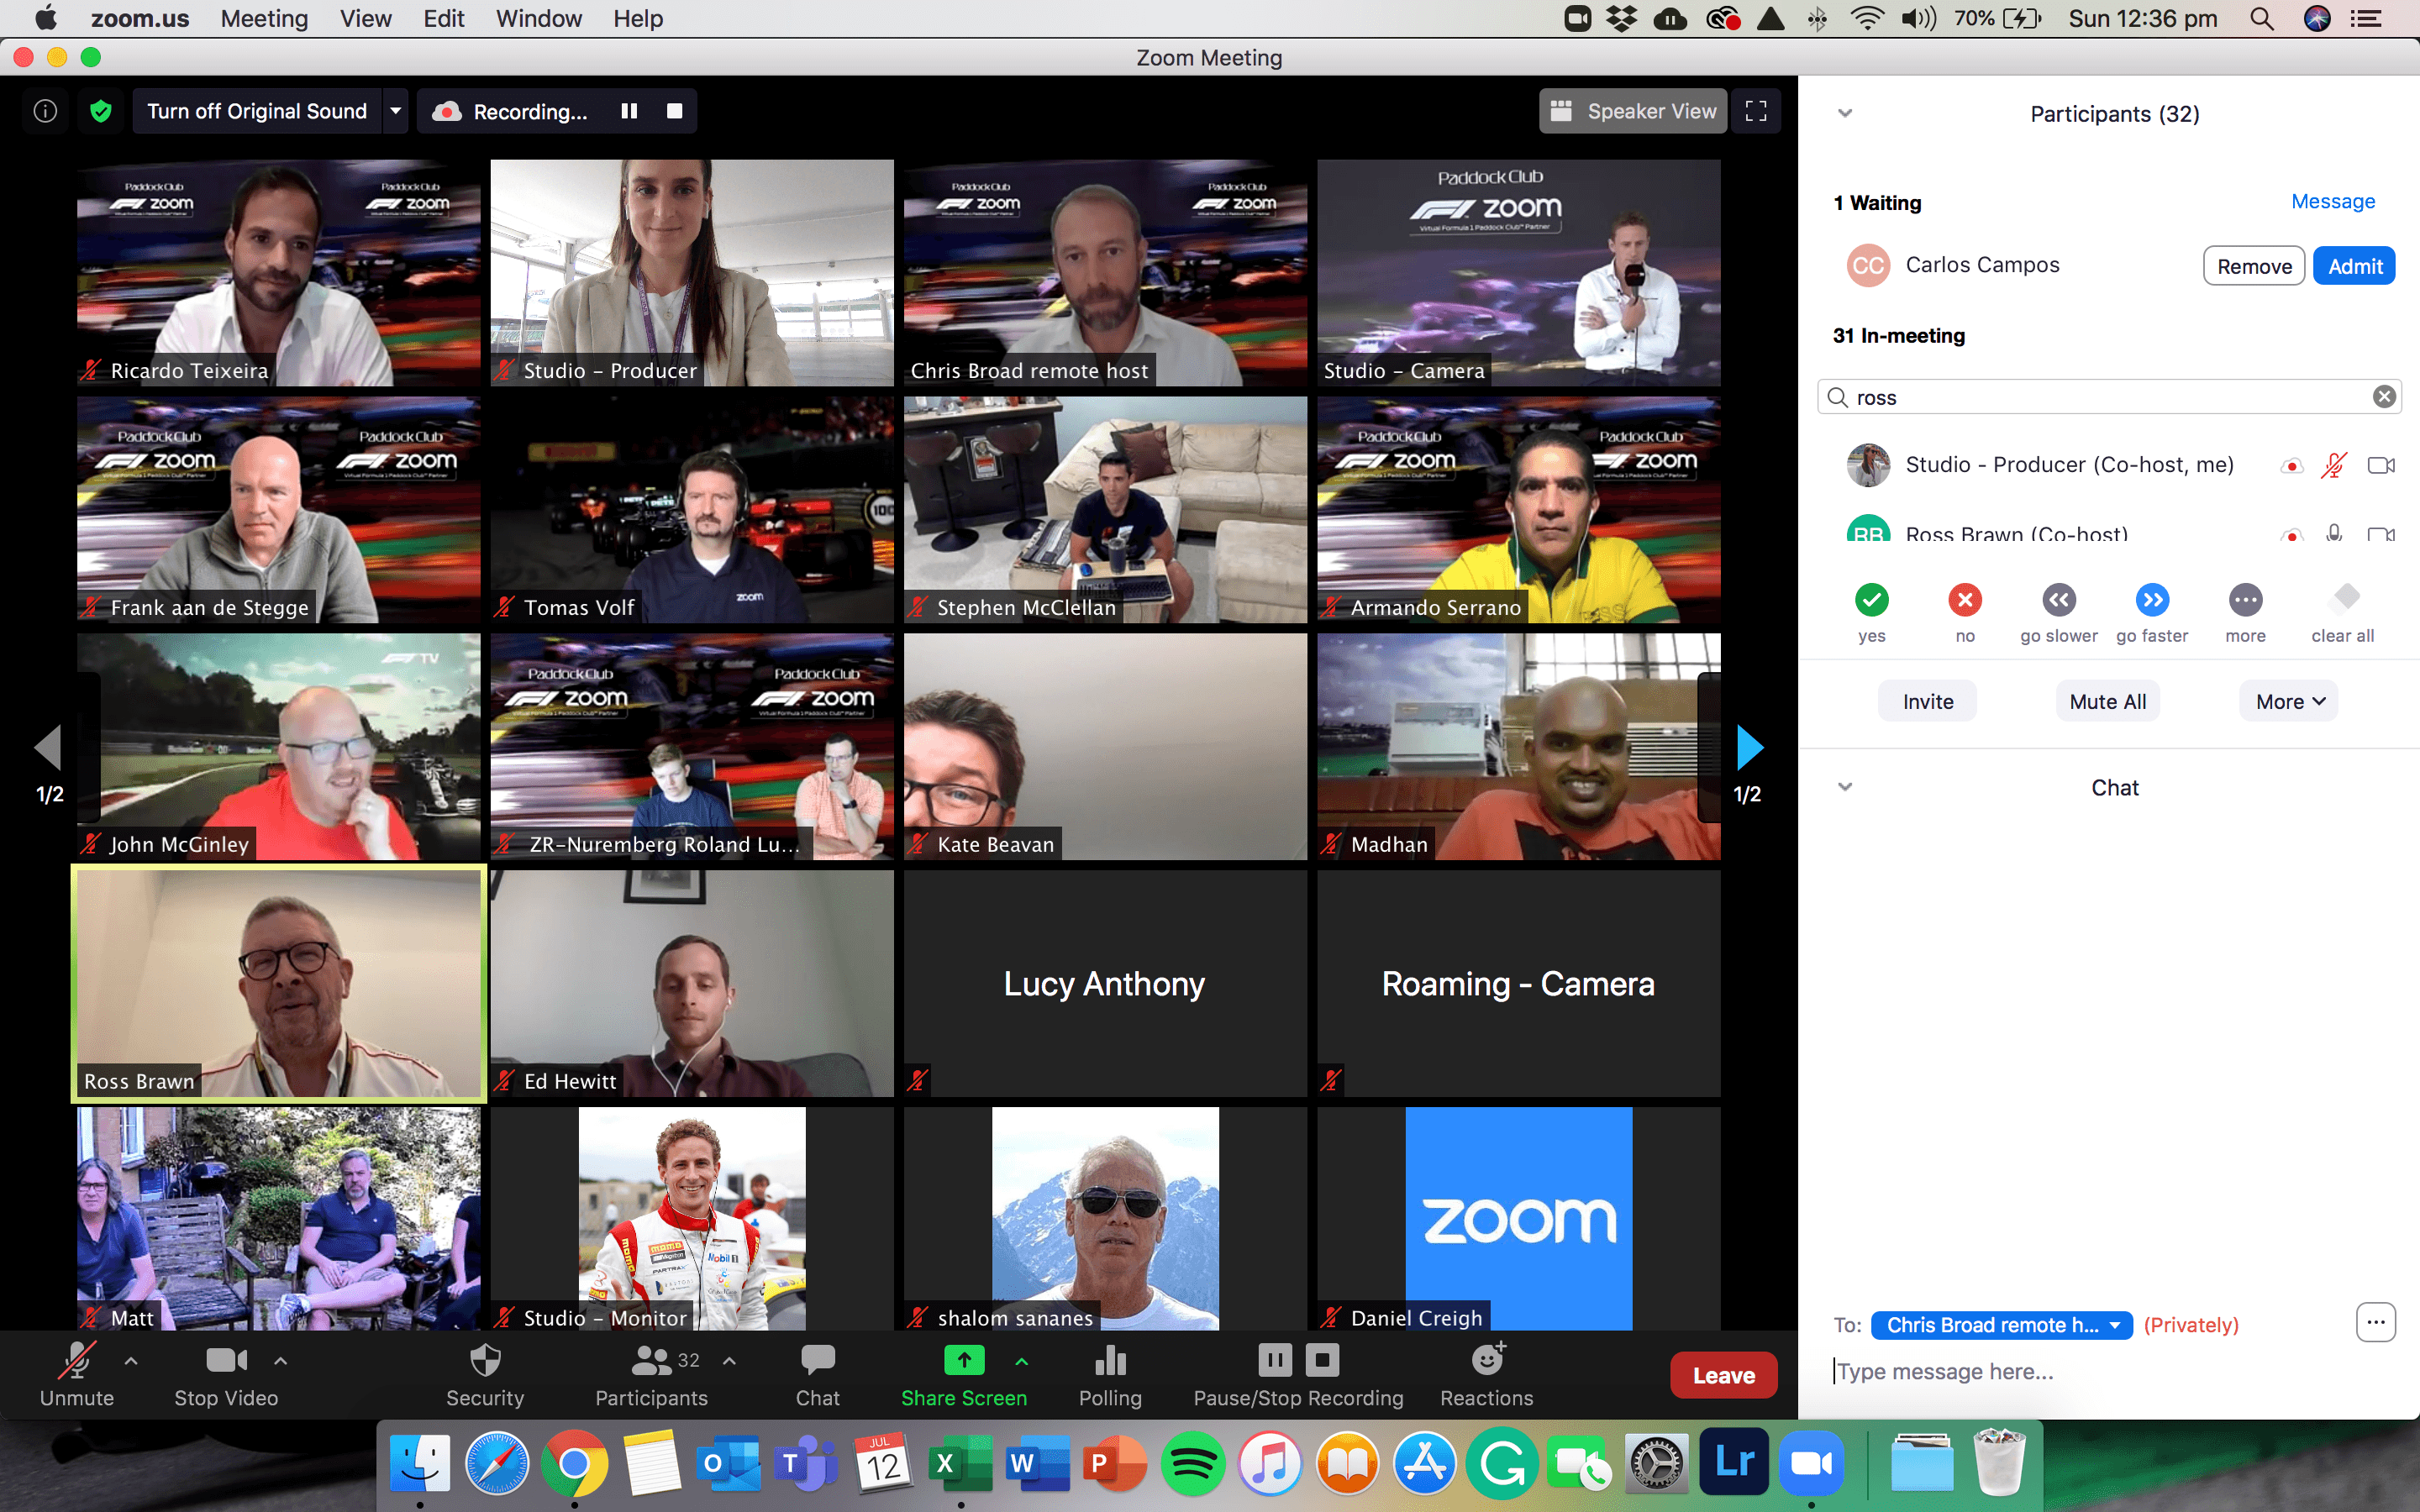Toggle Stop Video camera button

pos(226,1361)
